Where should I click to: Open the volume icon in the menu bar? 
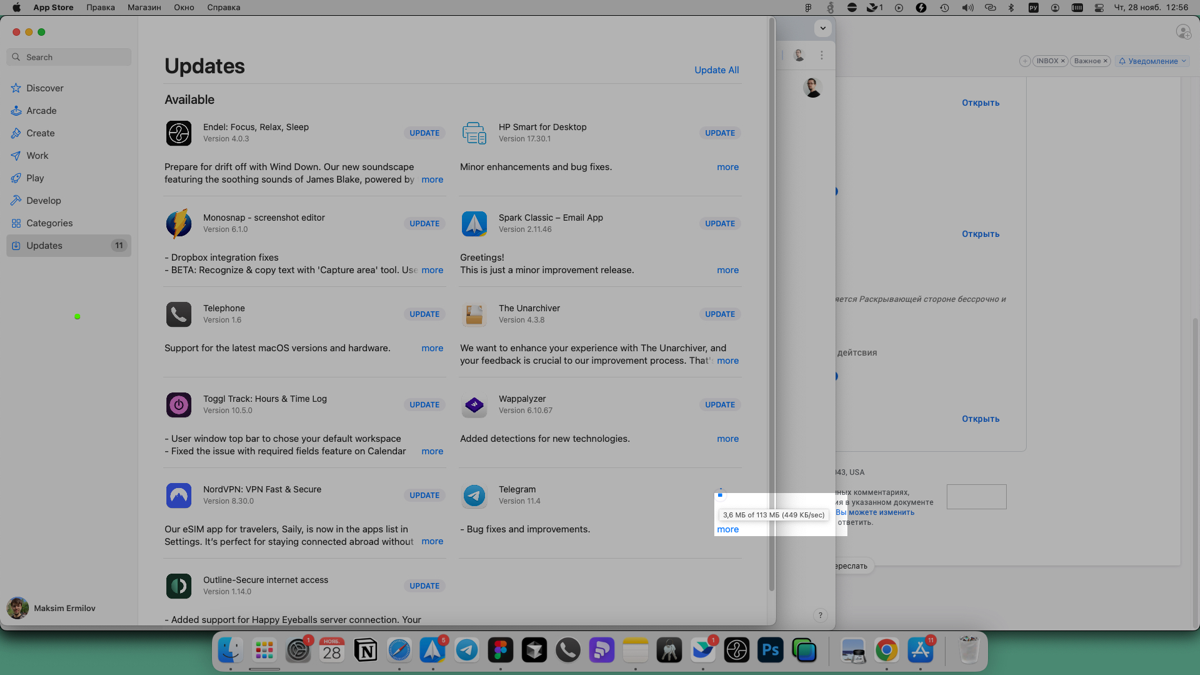pos(967,7)
